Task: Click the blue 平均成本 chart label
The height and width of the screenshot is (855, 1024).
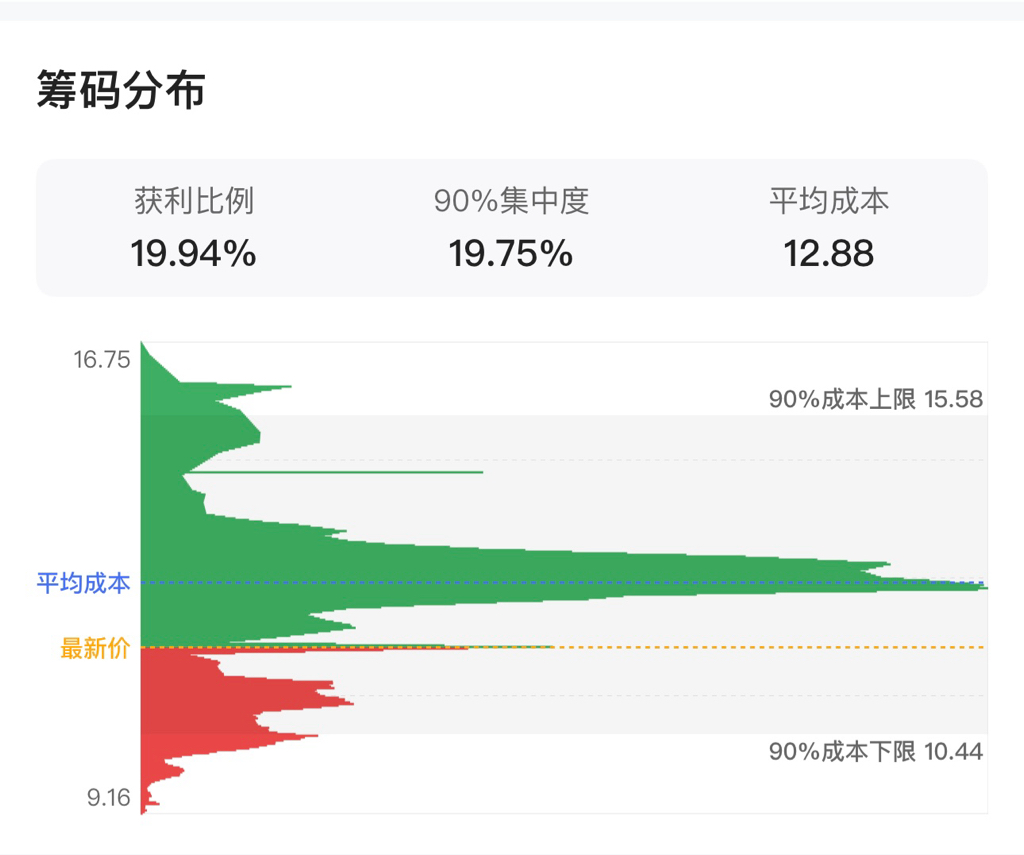Action: coord(84,583)
